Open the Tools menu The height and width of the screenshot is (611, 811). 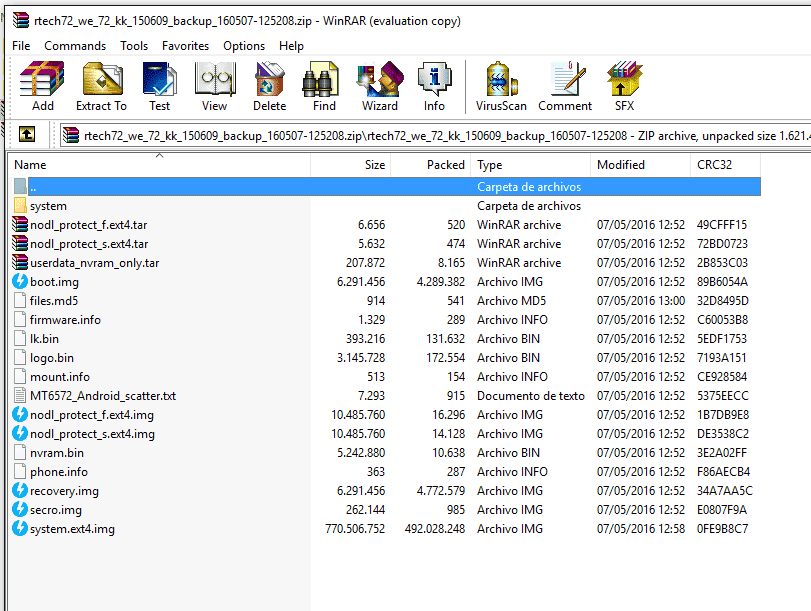coord(134,46)
